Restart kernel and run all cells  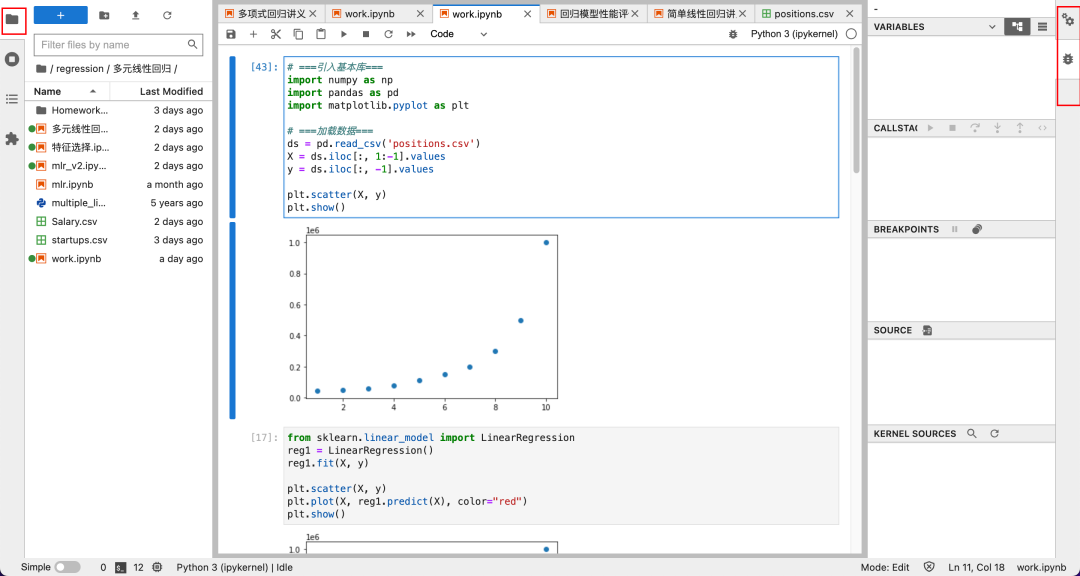tap(410, 33)
